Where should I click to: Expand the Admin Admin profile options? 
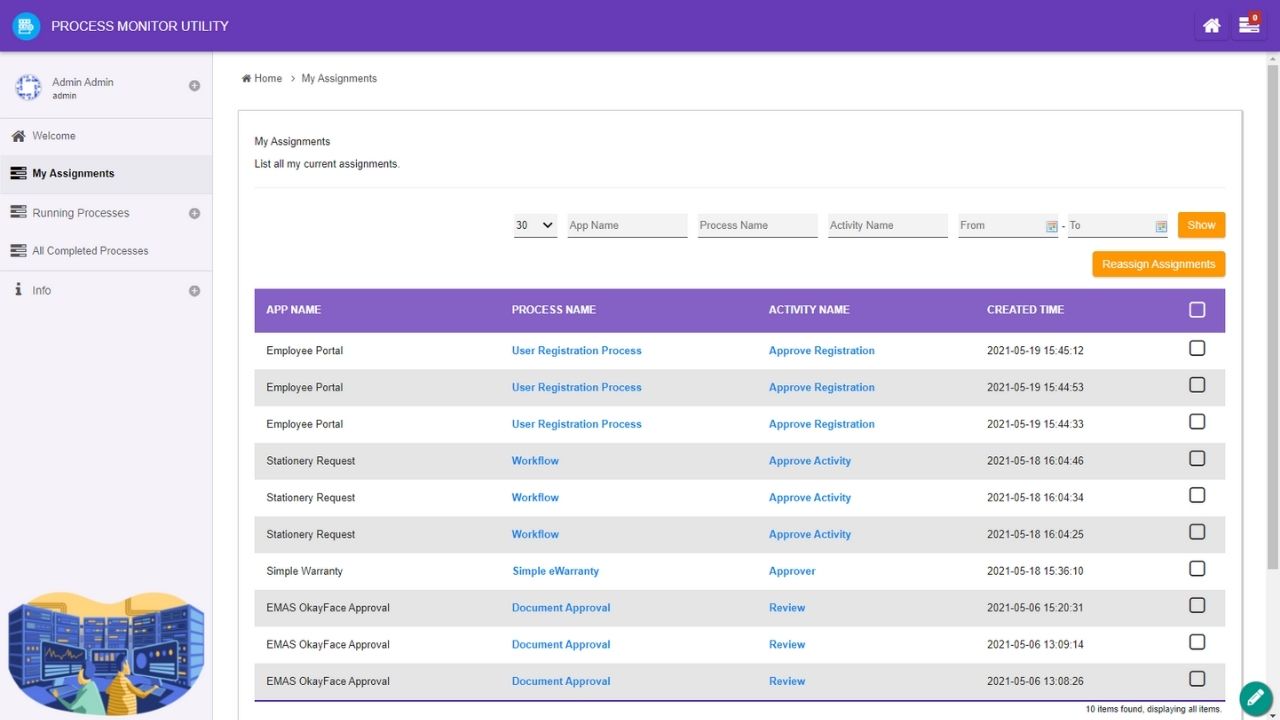tap(195, 86)
